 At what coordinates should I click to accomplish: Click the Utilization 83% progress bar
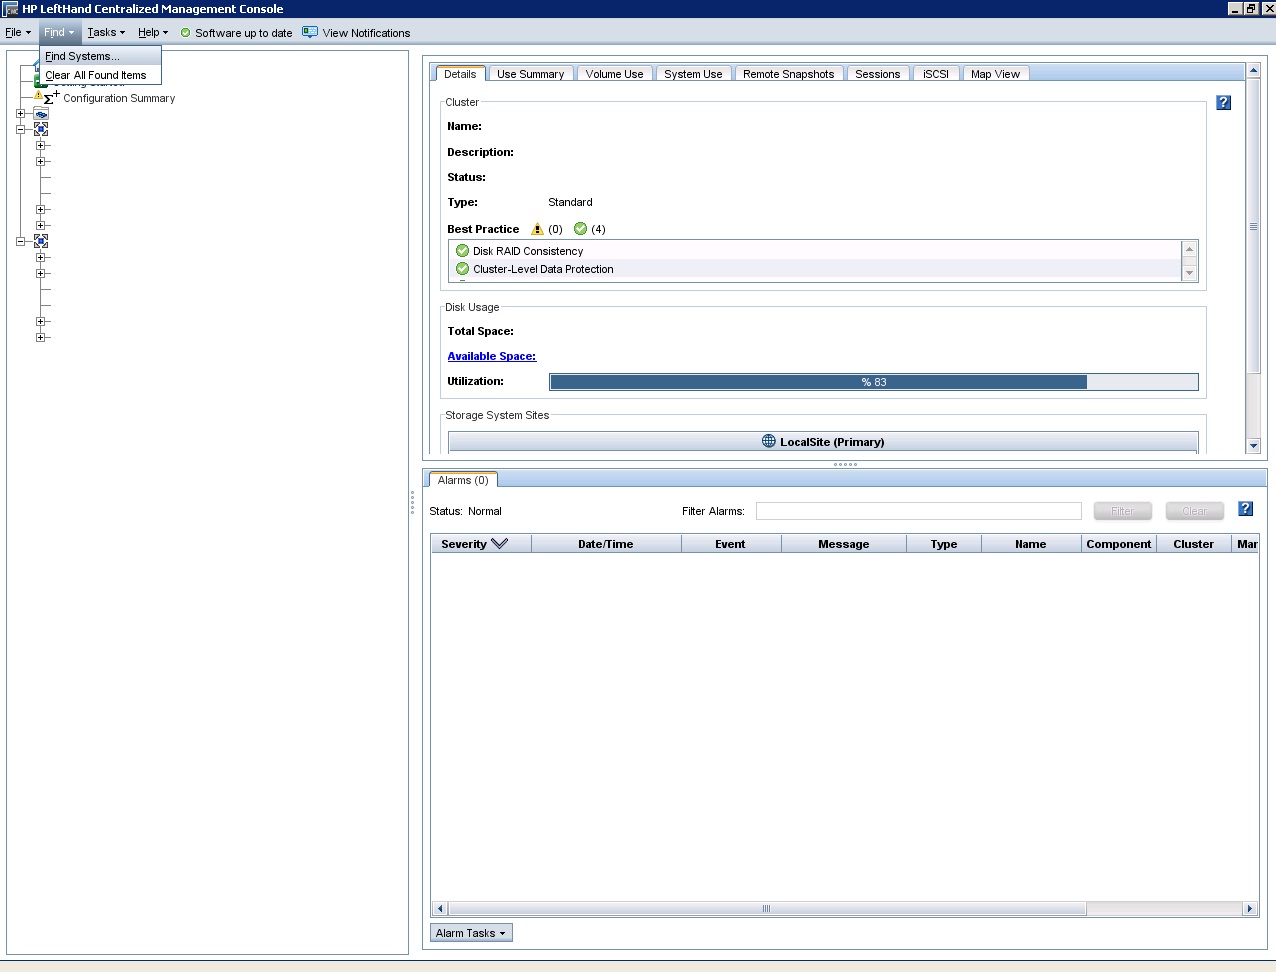[873, 382]
